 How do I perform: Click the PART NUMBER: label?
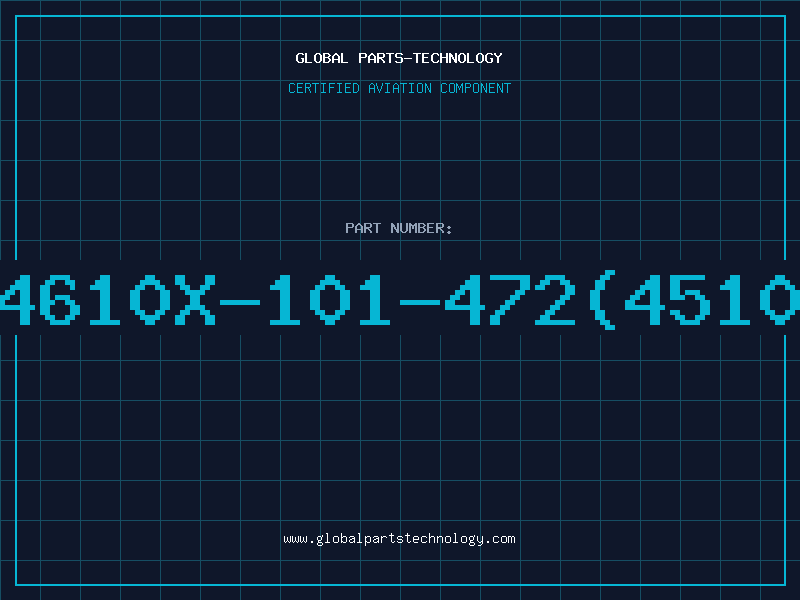click(399, 228)
